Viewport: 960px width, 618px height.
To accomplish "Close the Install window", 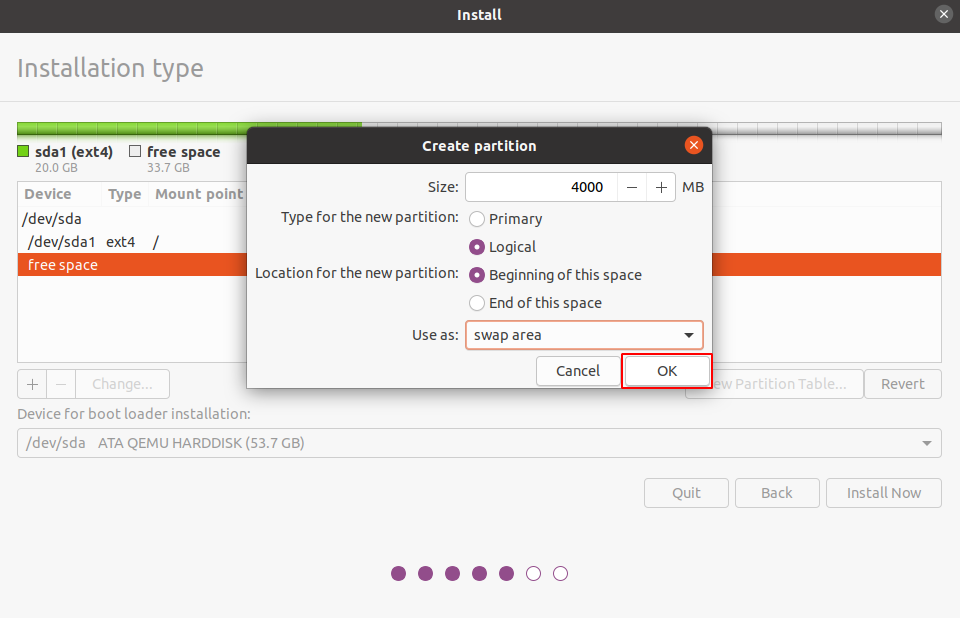I will tap(943, 15).
